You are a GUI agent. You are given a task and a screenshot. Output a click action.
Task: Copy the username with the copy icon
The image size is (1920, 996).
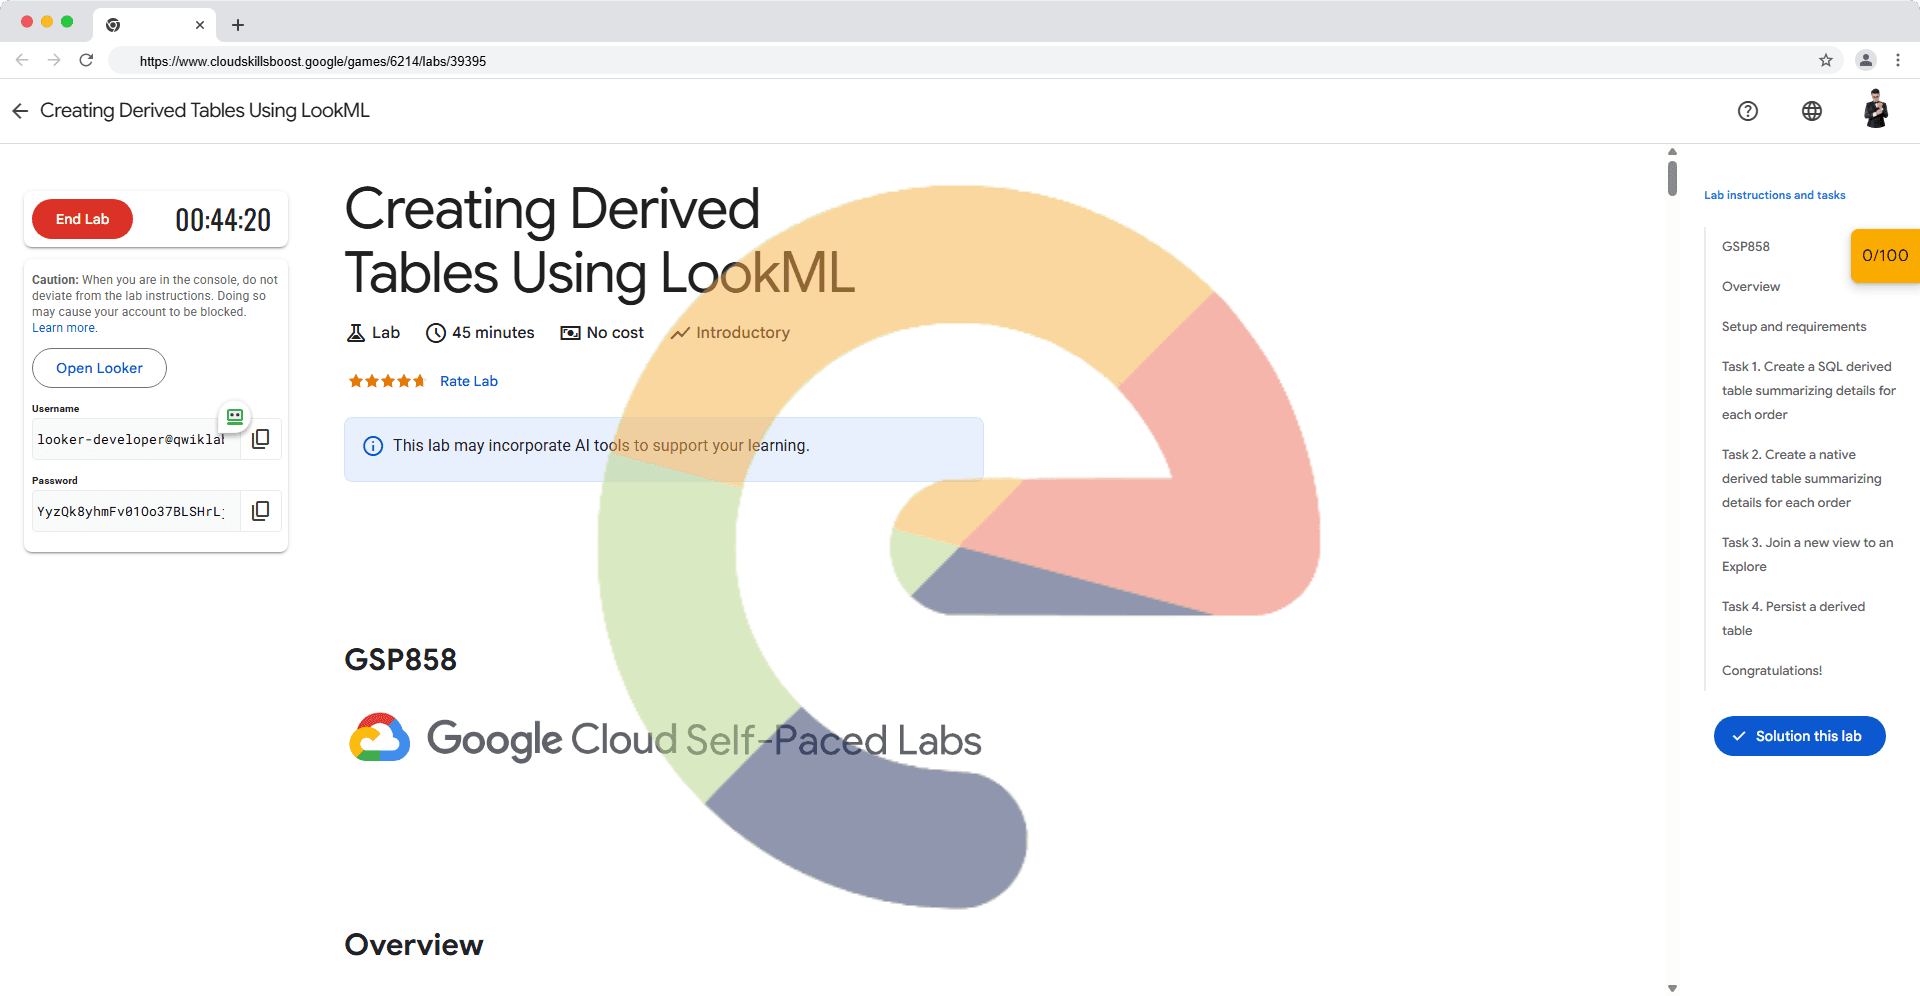261,439
